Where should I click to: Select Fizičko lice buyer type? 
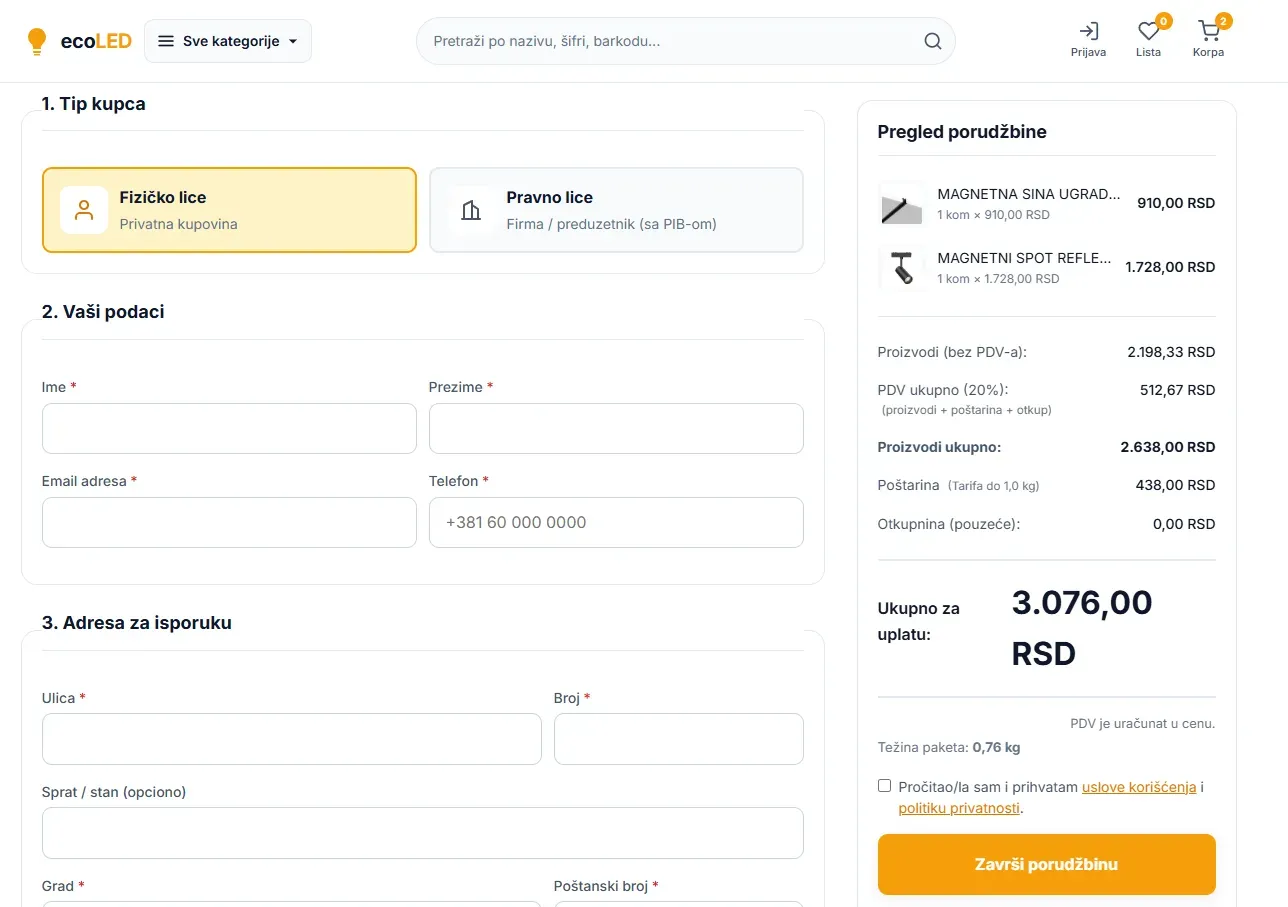[x=229, y=210]
